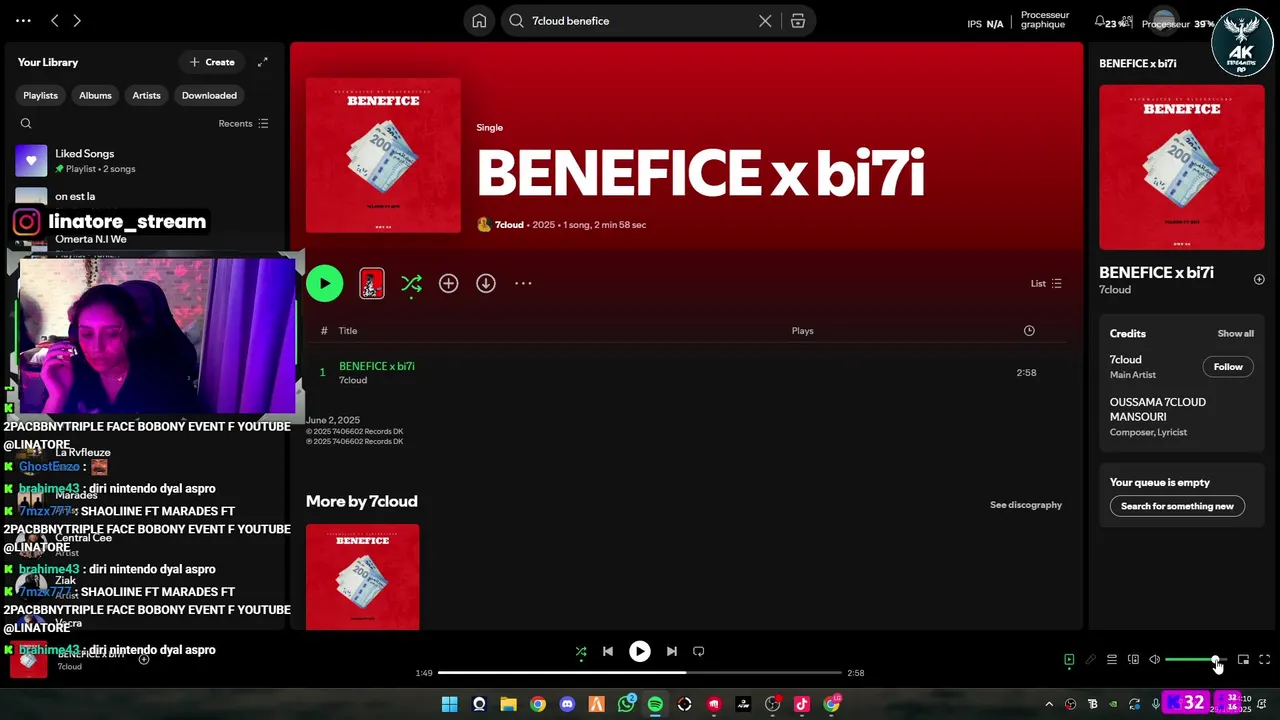Open album card under More by 7cloud
The image size is (1280, 720).
pos(362,577)
